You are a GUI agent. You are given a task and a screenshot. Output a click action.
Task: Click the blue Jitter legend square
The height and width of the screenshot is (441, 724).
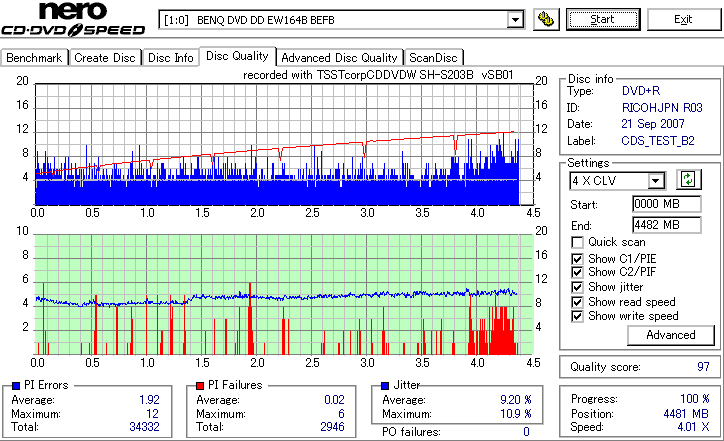pyautogui.click(x=385, y=386)
